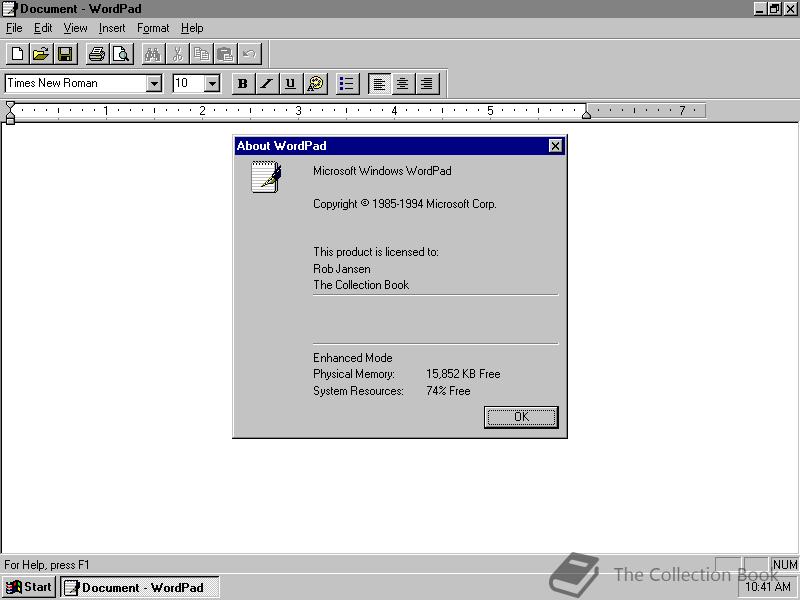Click the Find binoculars icon
The width and height of the screenshot is (800, 600).
click(x=153, y=54)
